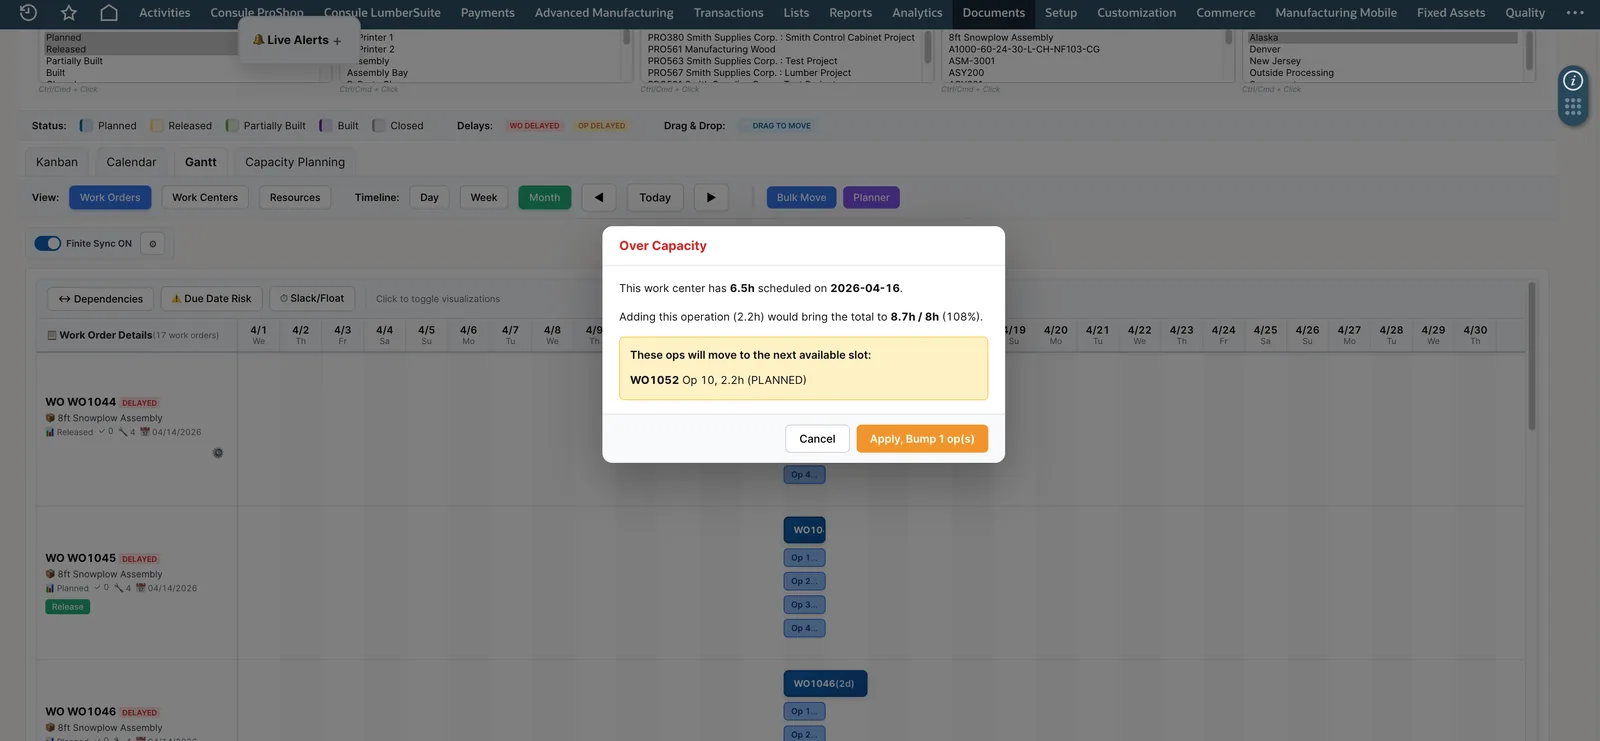1600x741 pixels.
Task: Click the 4/20 Mo date column header
Action: tap(1056, 334)
